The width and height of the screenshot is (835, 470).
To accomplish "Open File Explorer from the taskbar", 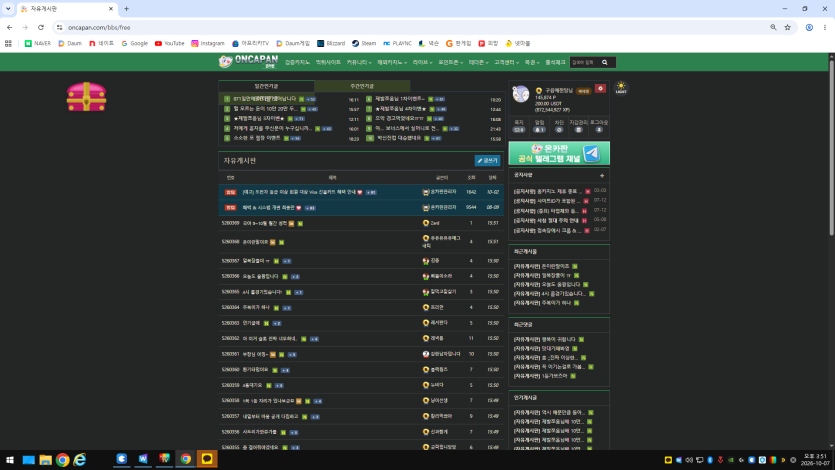I will (x=45, y=459).
